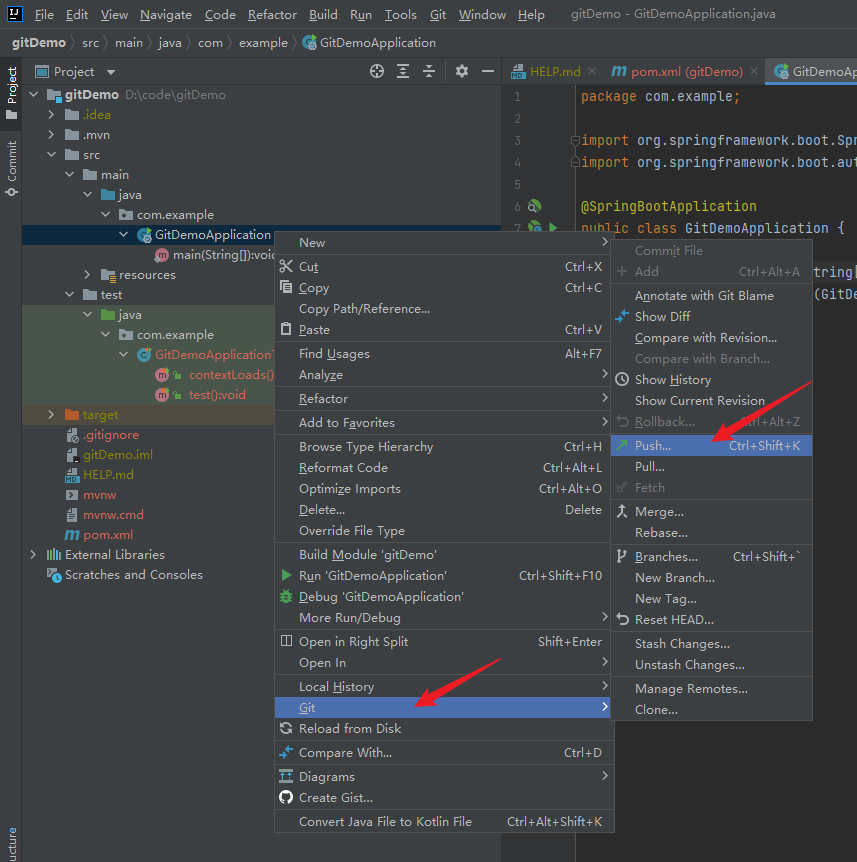Select Manage Remotes... option
Screen dimensions: 857x862
(711, 689)
